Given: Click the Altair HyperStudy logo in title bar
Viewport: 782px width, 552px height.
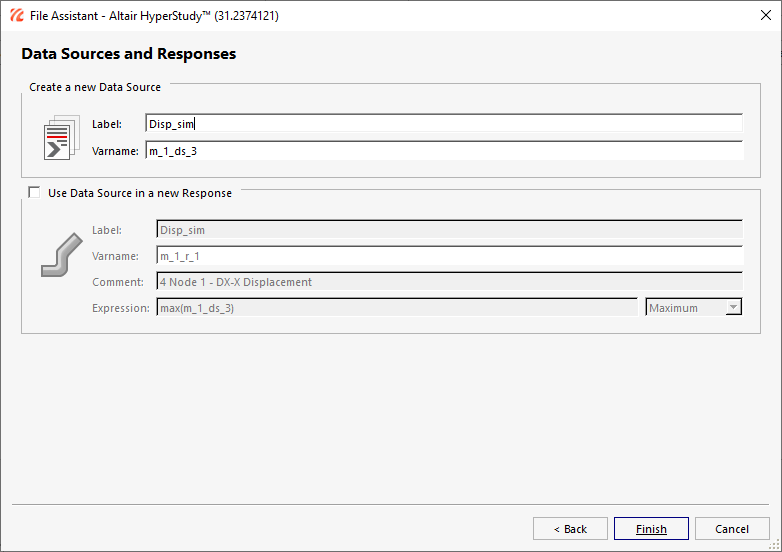Looking at the screenshot, I should click(x=15, y=15).
